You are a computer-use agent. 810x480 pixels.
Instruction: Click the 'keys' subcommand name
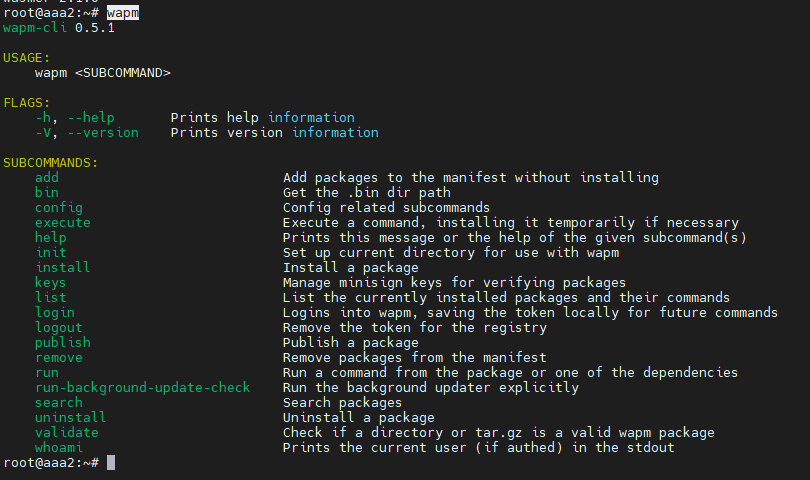click(x=51, y=283)
